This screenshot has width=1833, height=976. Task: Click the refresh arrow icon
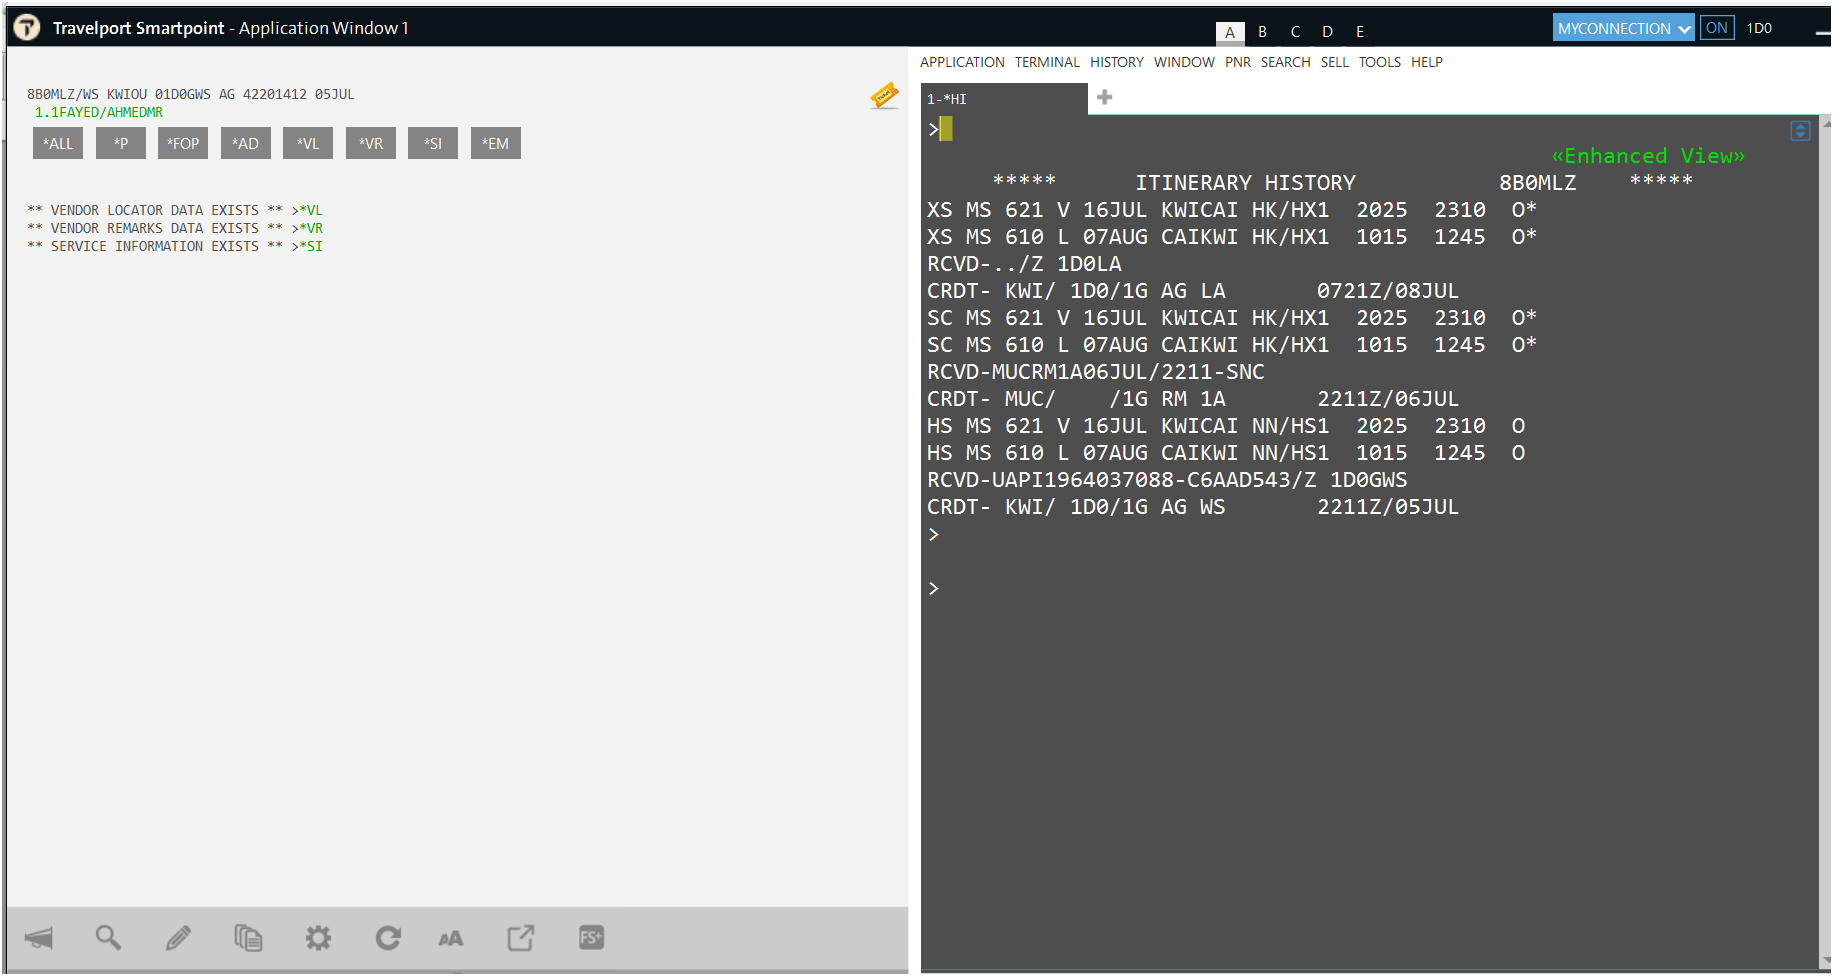388,938
